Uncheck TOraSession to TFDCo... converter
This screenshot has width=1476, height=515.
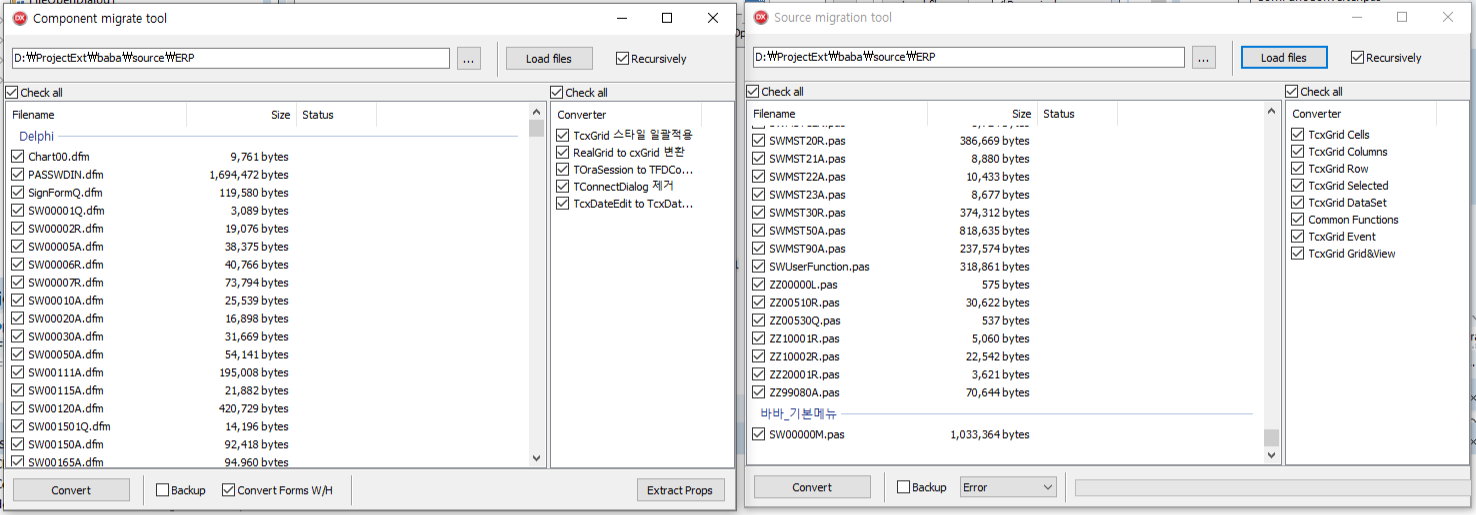[564, 169]
